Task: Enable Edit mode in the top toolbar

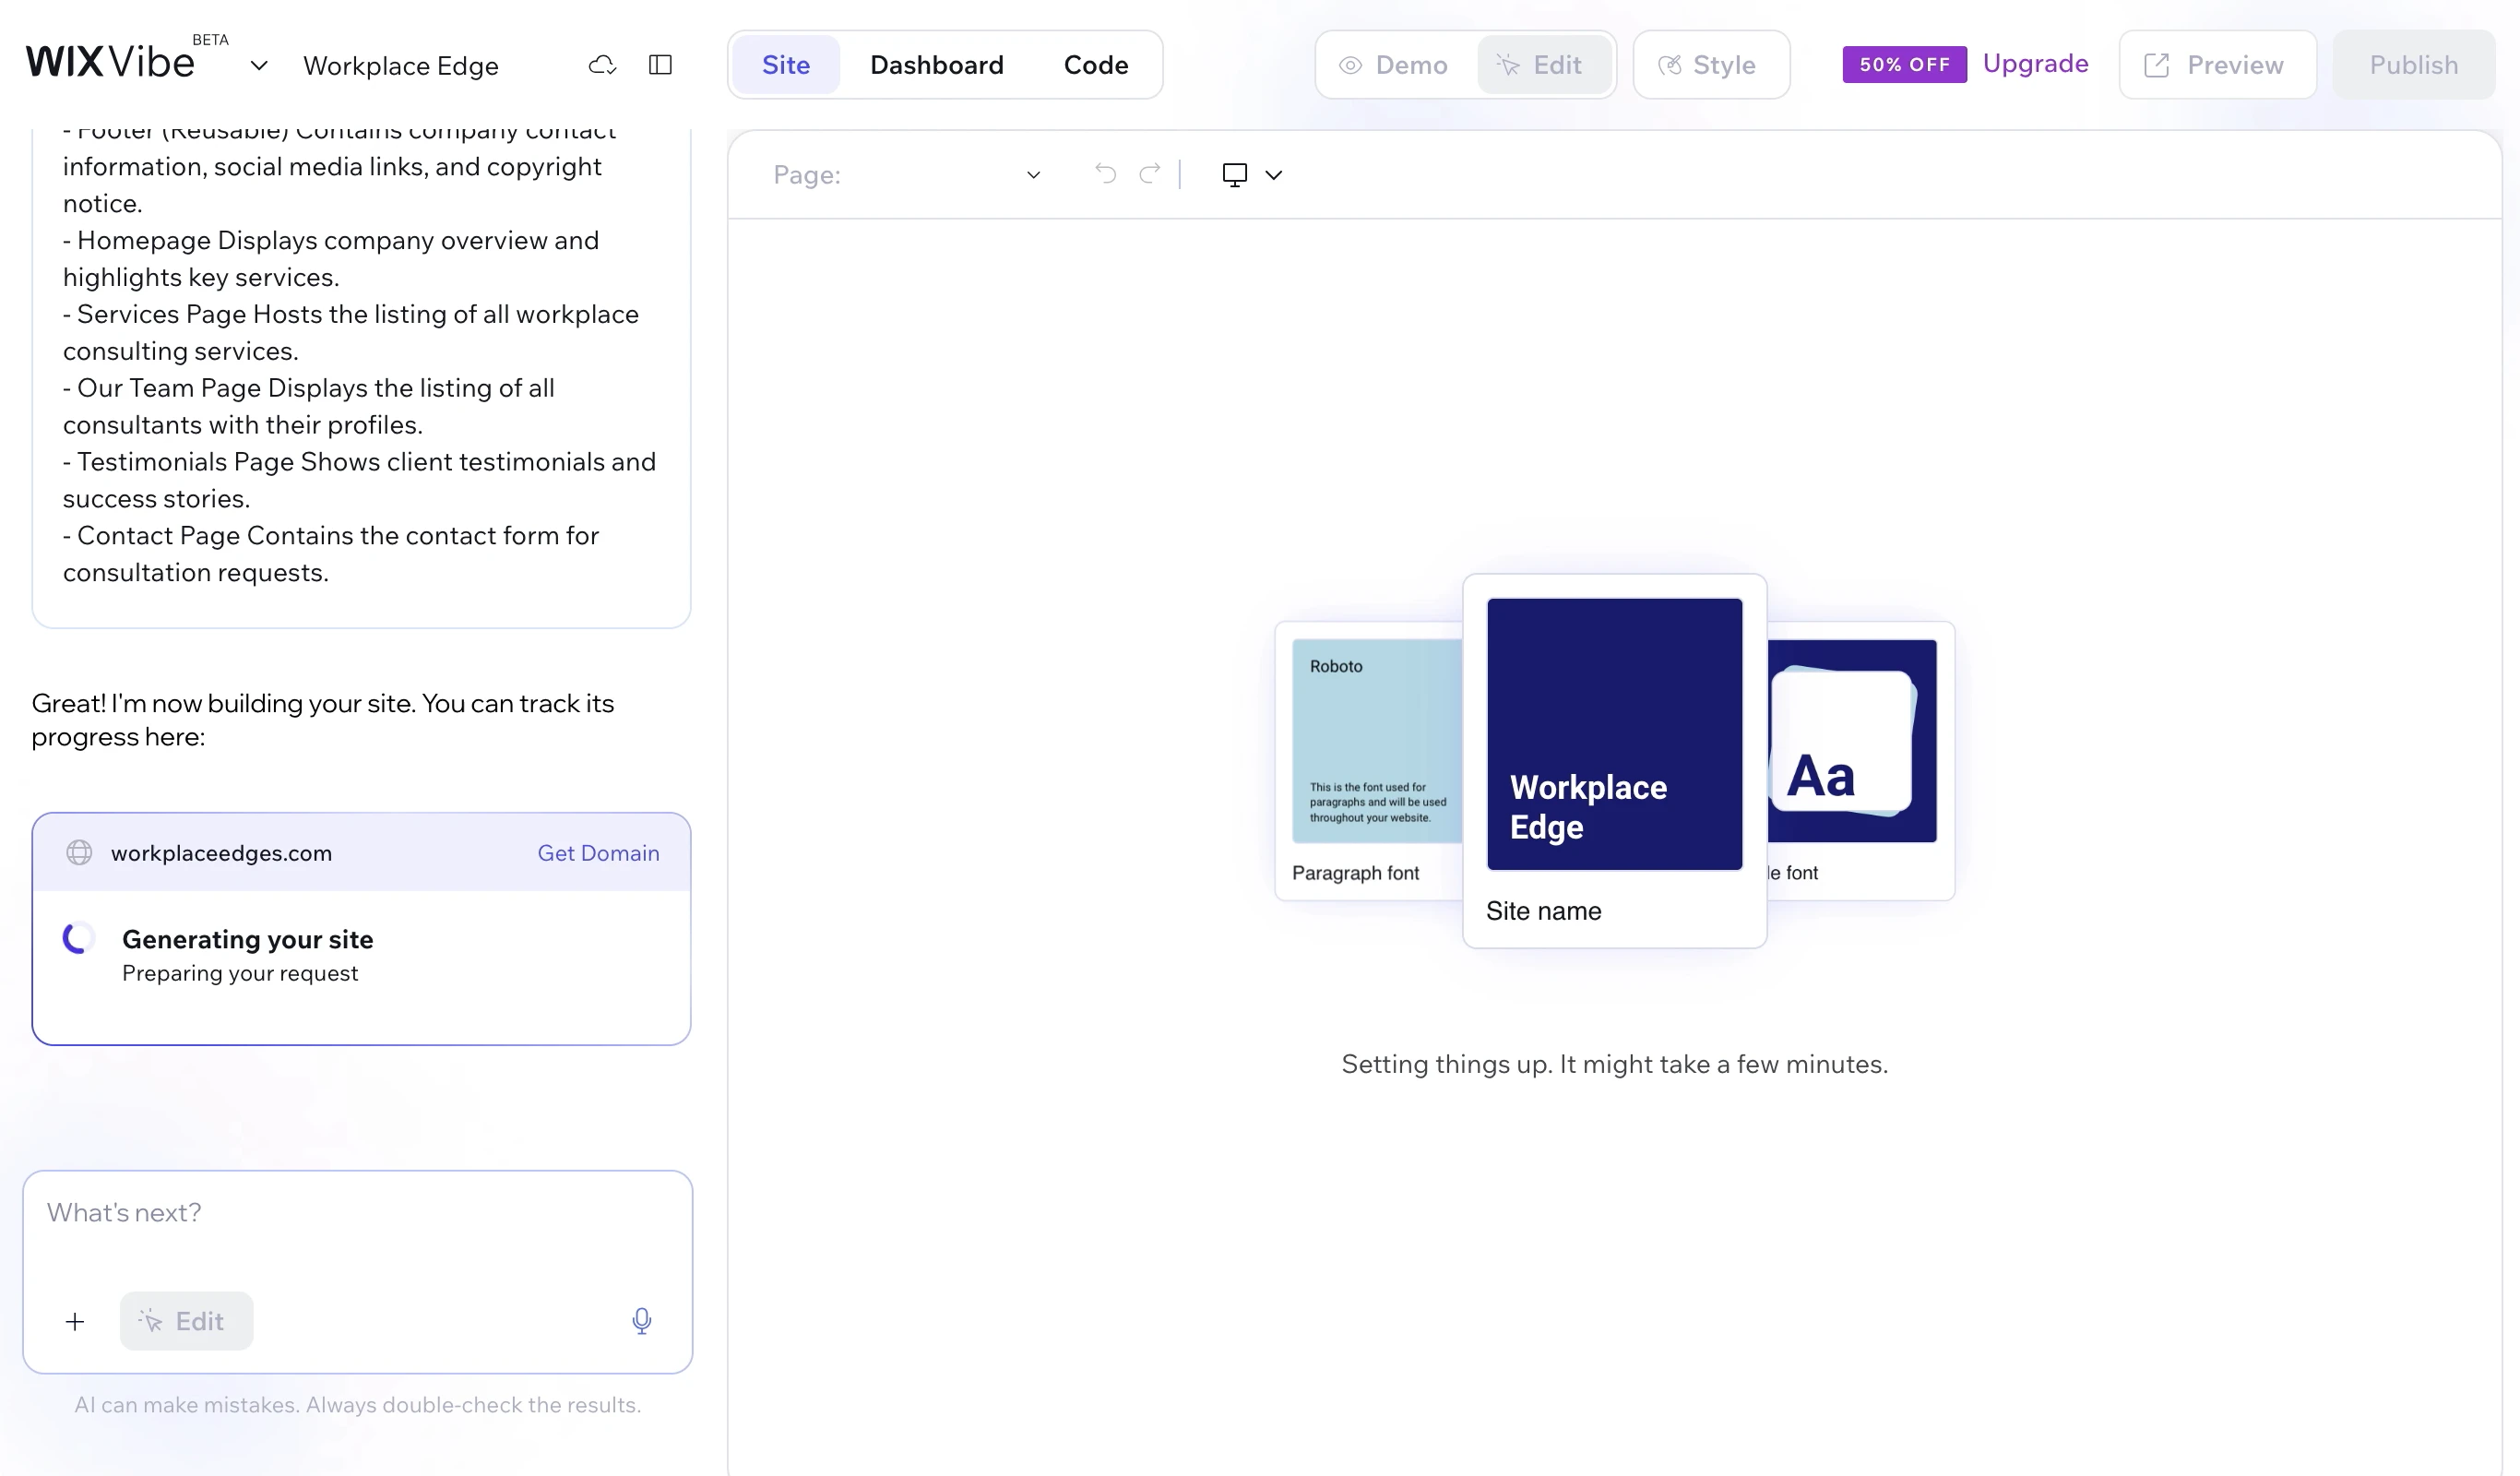Action: [x=1544, y=64]
